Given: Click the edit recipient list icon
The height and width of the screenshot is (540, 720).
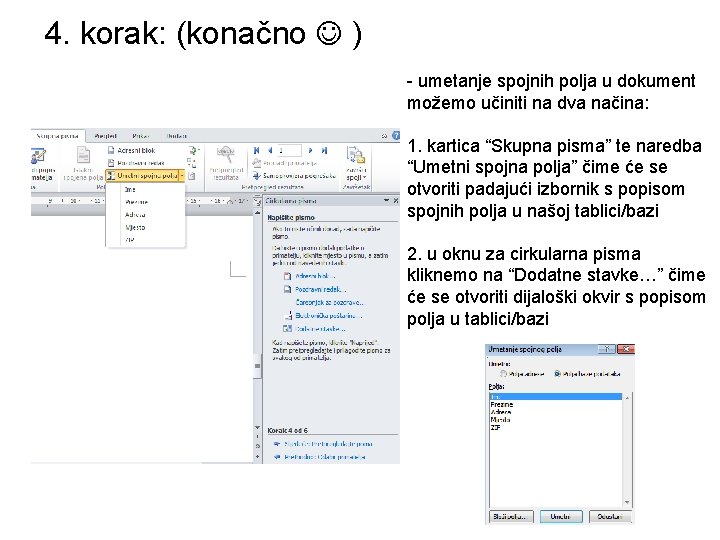Looking at the screenshot, I should 40,156.
